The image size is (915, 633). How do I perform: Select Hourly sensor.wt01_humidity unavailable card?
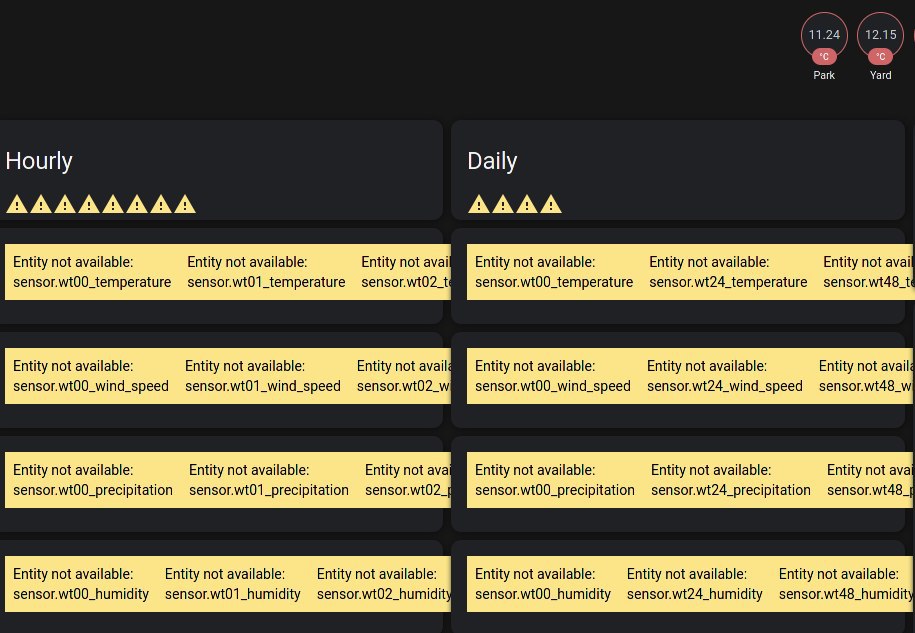click(x=233, y=584)
